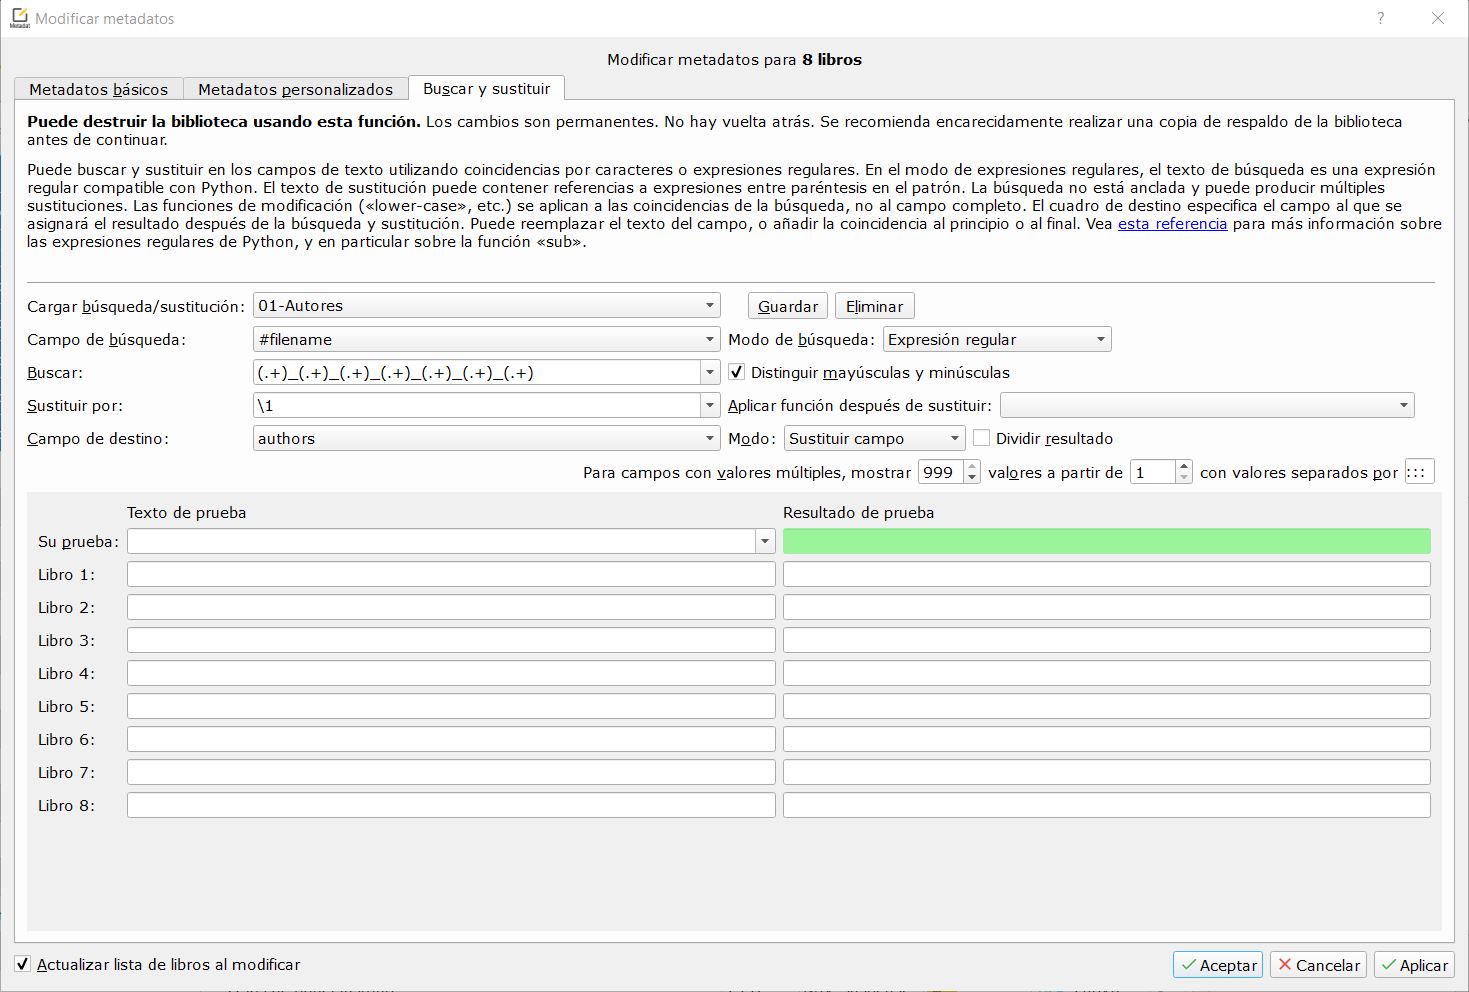Click the 'valores a partir de' number field

coord(1153,472)
